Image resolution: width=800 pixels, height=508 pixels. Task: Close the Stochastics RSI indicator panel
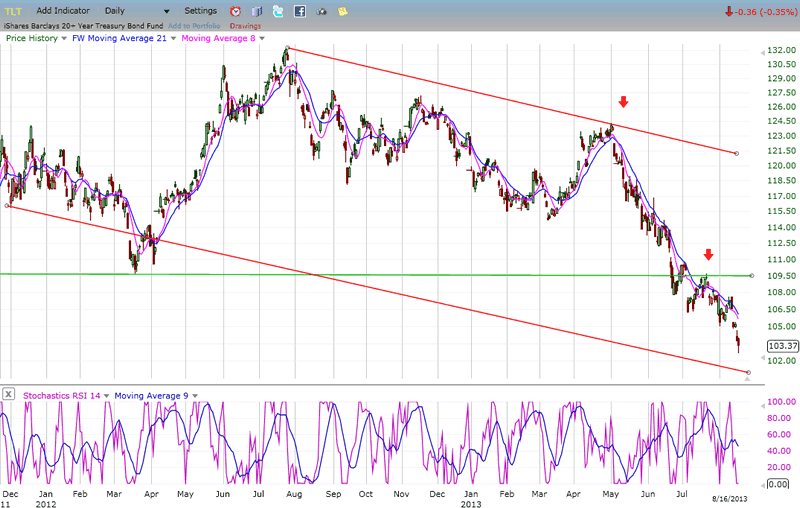[8, 395]
